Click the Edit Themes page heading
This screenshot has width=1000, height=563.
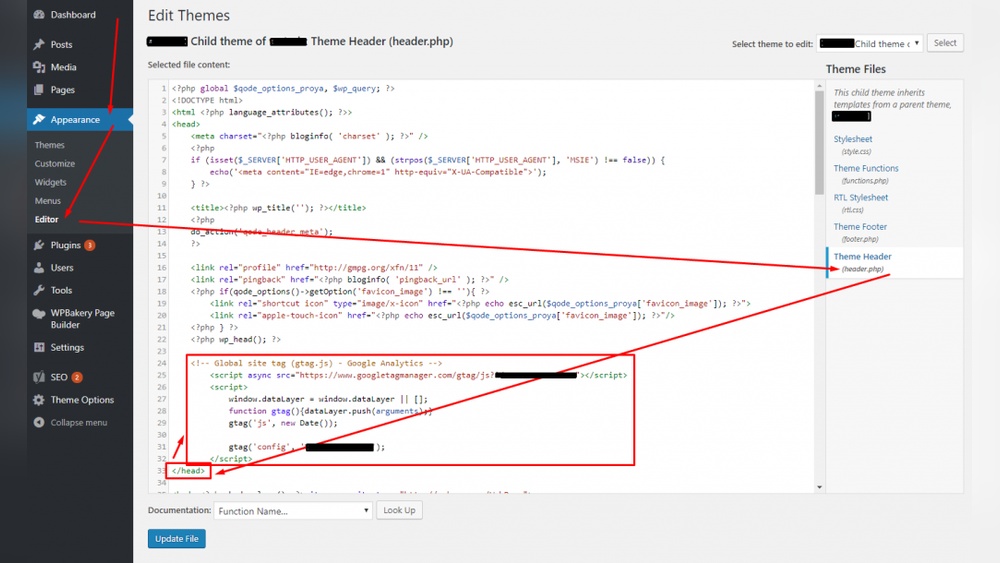(x=189, y=15)
